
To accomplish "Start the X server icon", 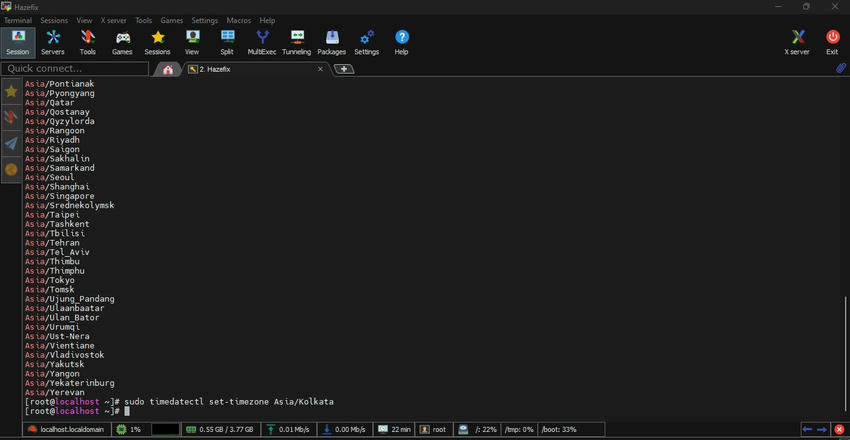I will 797,43.
